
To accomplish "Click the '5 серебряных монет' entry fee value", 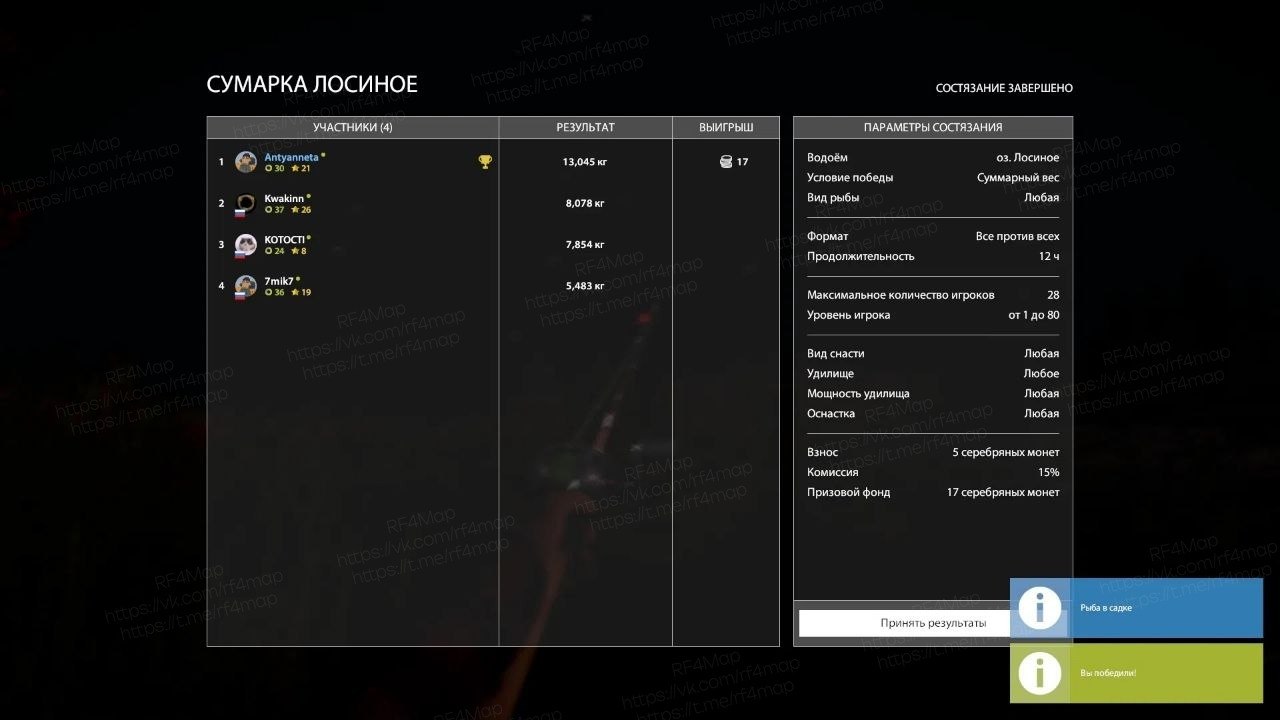I will 1005,453.
